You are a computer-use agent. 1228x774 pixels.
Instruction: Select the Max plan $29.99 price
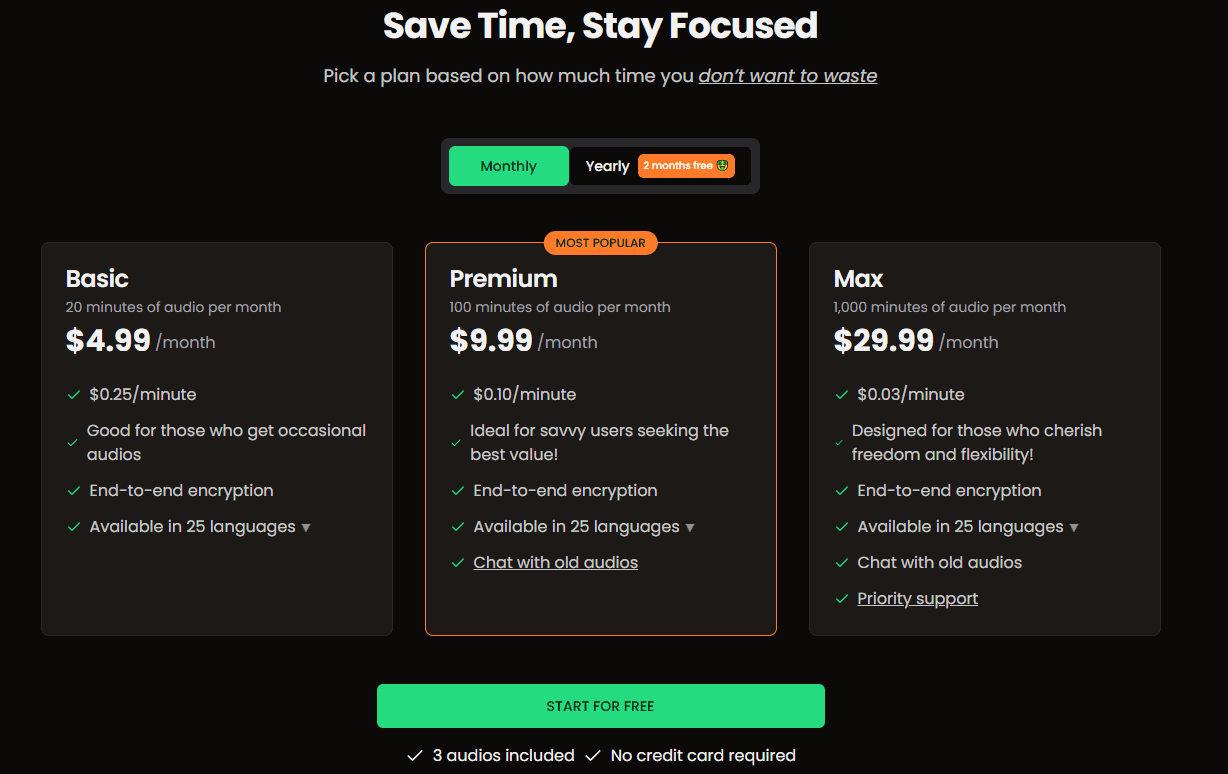[883, 341]
